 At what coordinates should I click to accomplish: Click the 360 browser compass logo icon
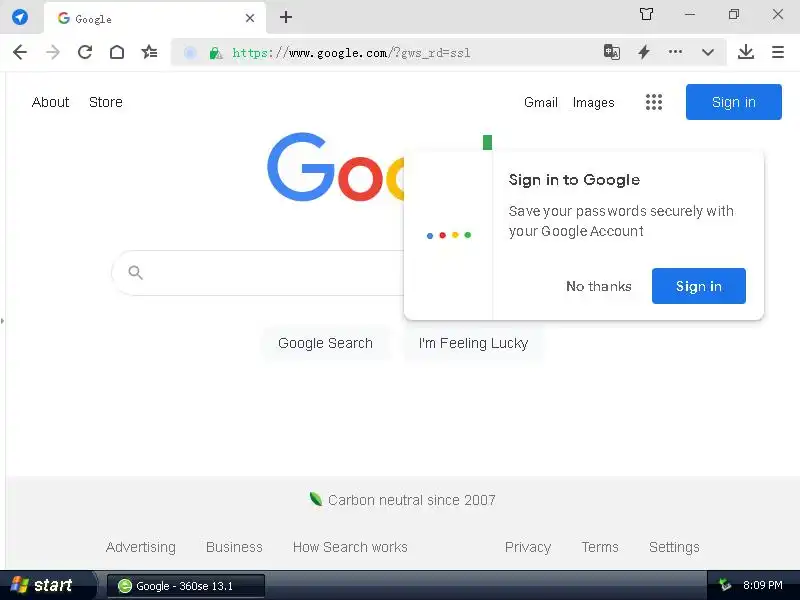20,17
